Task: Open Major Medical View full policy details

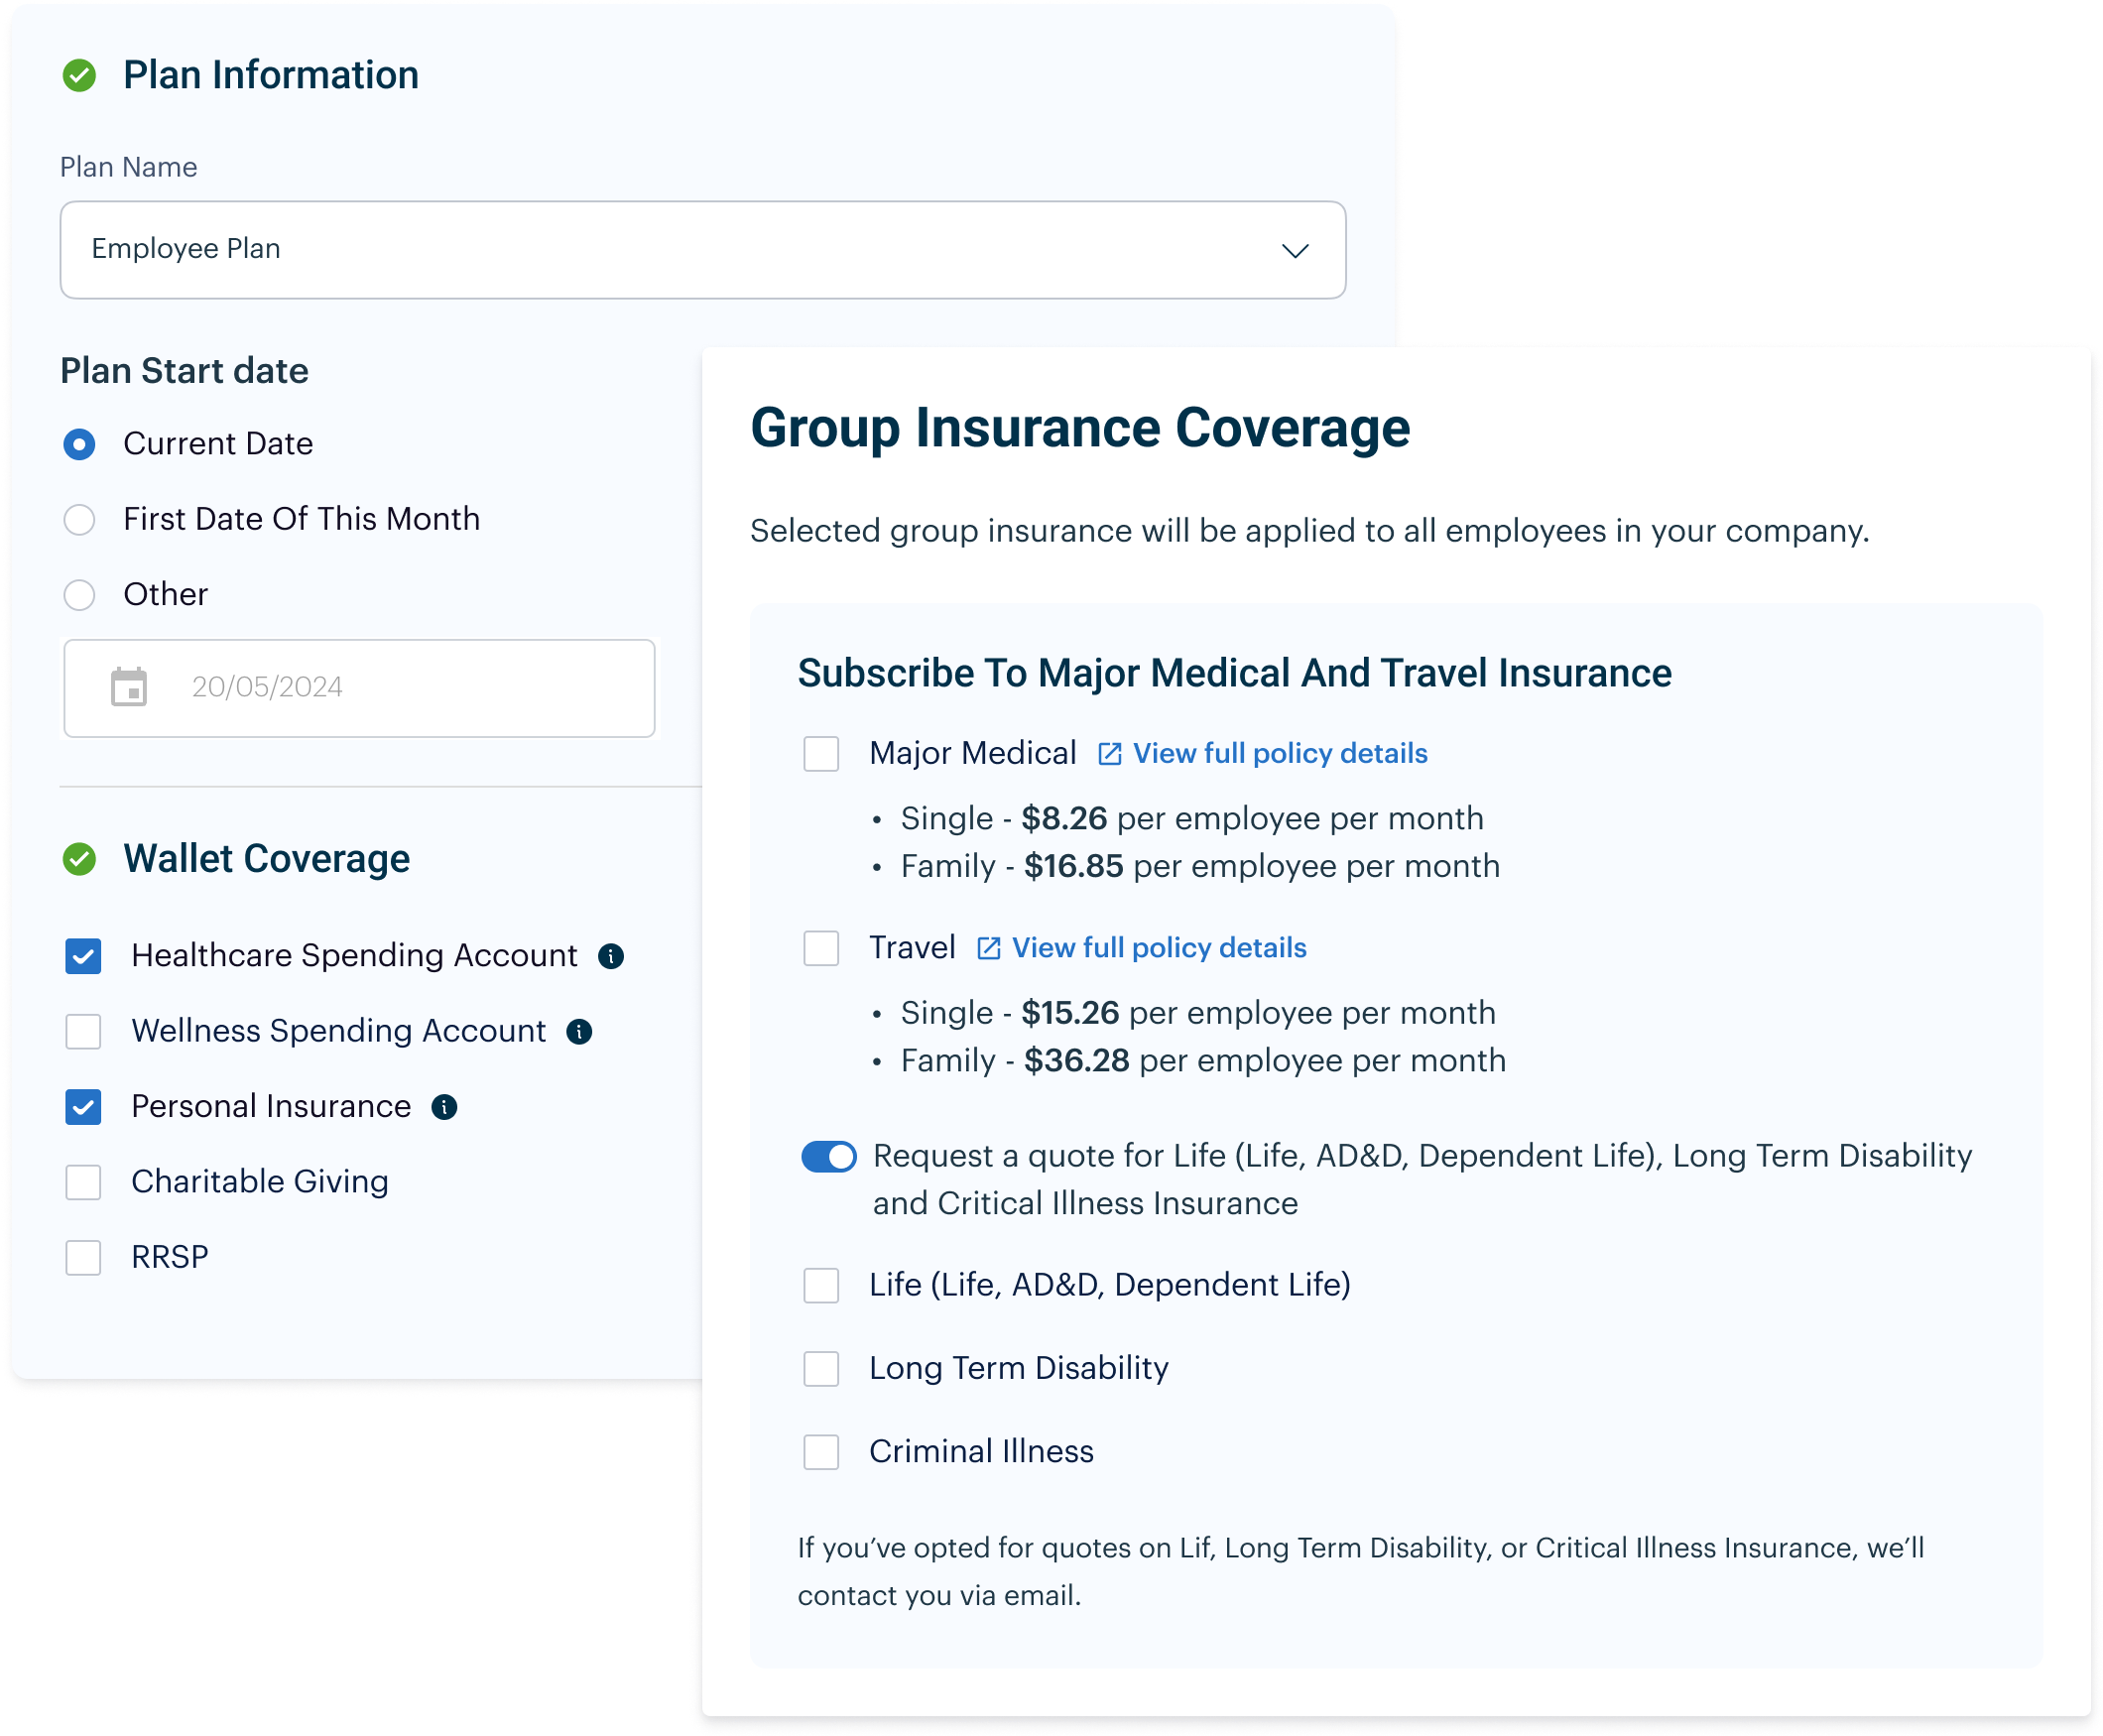Action: click(x=1279, y=754)
